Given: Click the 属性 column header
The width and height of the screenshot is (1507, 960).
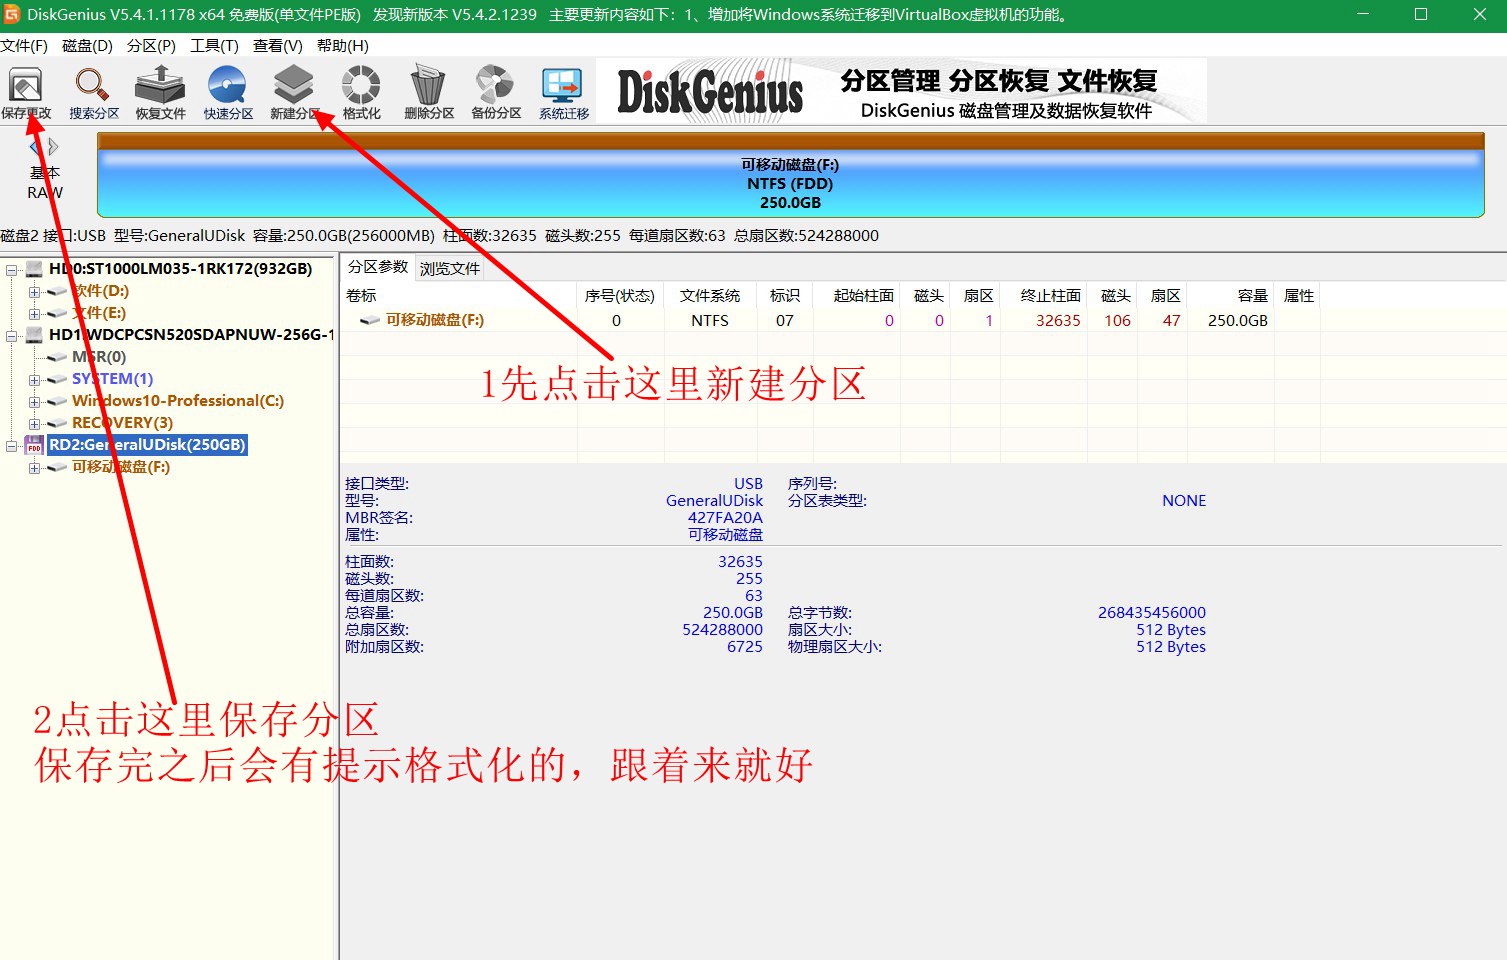Looking at the screenshot, I should [1298, 296].
